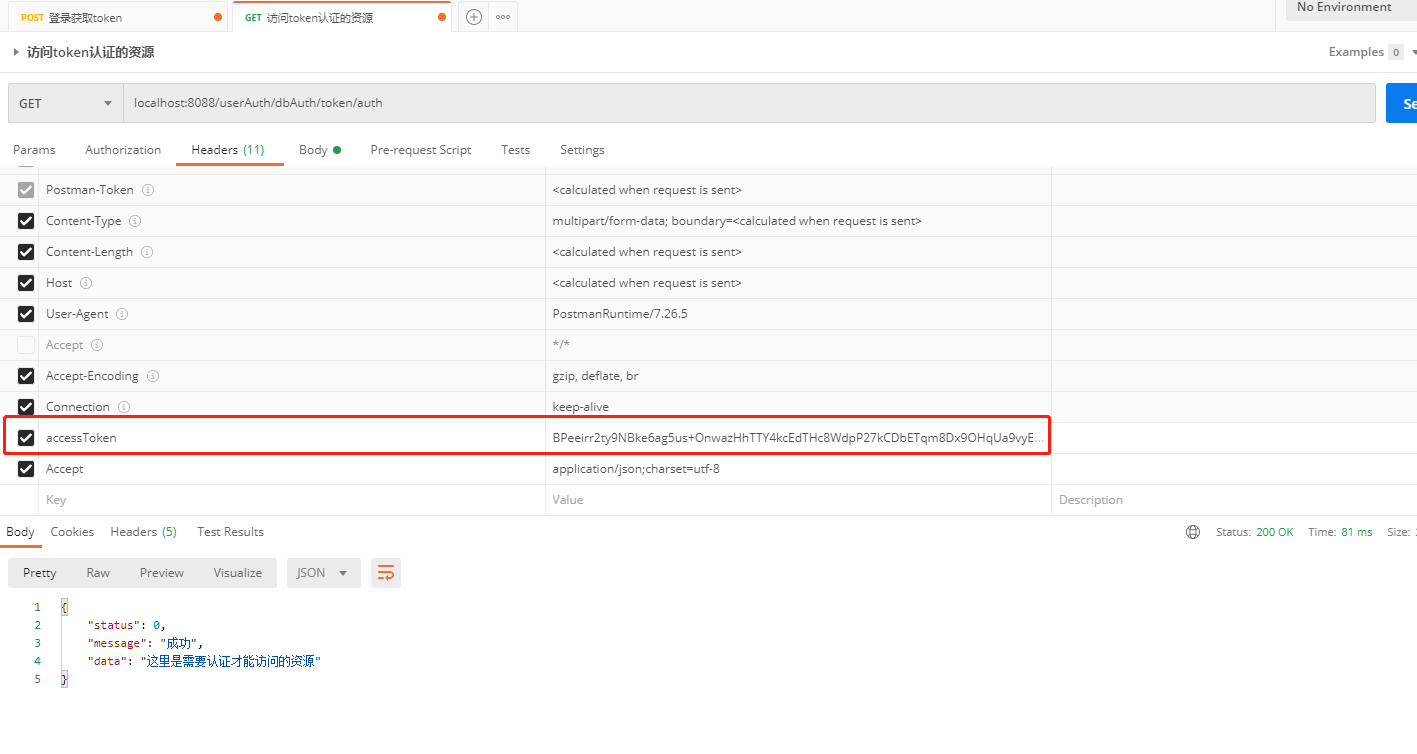The height and width of the screenshot is (754, 1417).
Task: Click the accessToken value cell
Action: pyautogui.click(x=798, y=438)
